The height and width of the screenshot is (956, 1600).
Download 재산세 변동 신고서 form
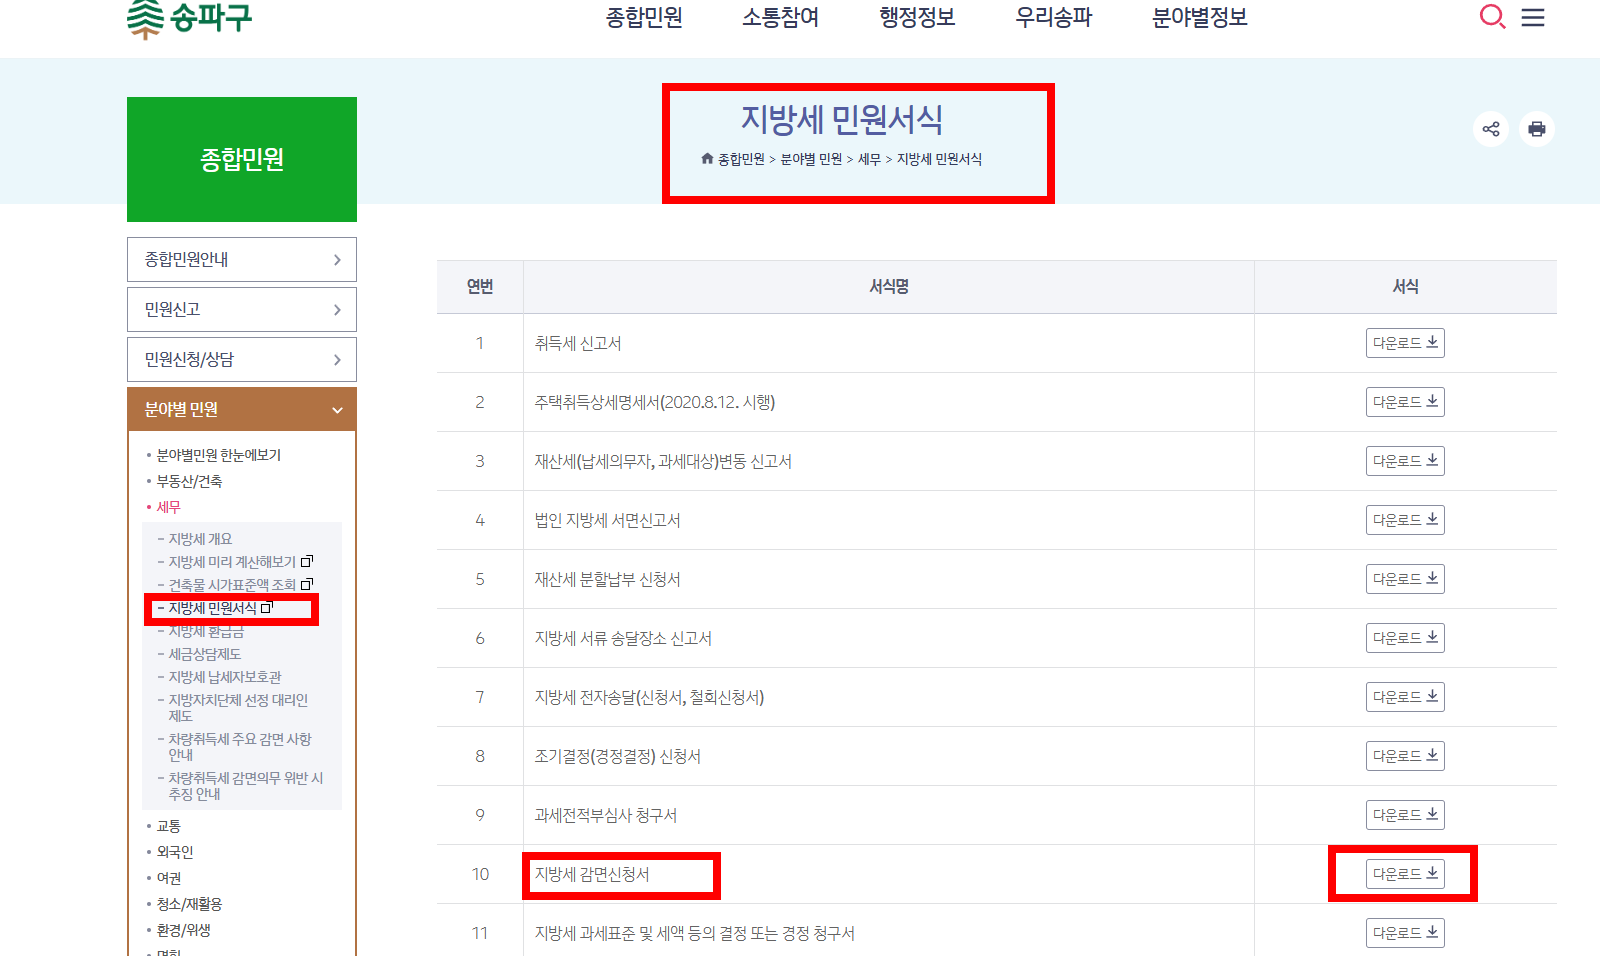click(x=1405, y=461)
